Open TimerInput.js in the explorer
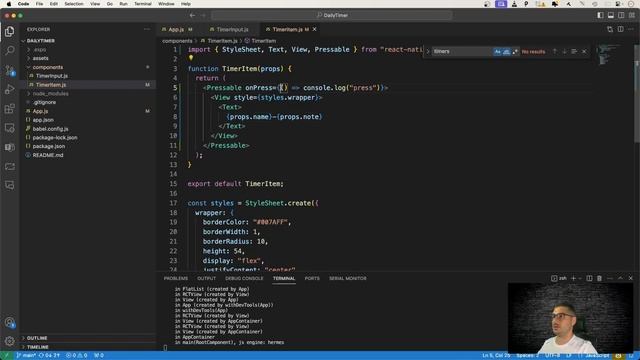The width and height of the screenshot is (640, 360). pyautogui.click(x=88, y=76)
